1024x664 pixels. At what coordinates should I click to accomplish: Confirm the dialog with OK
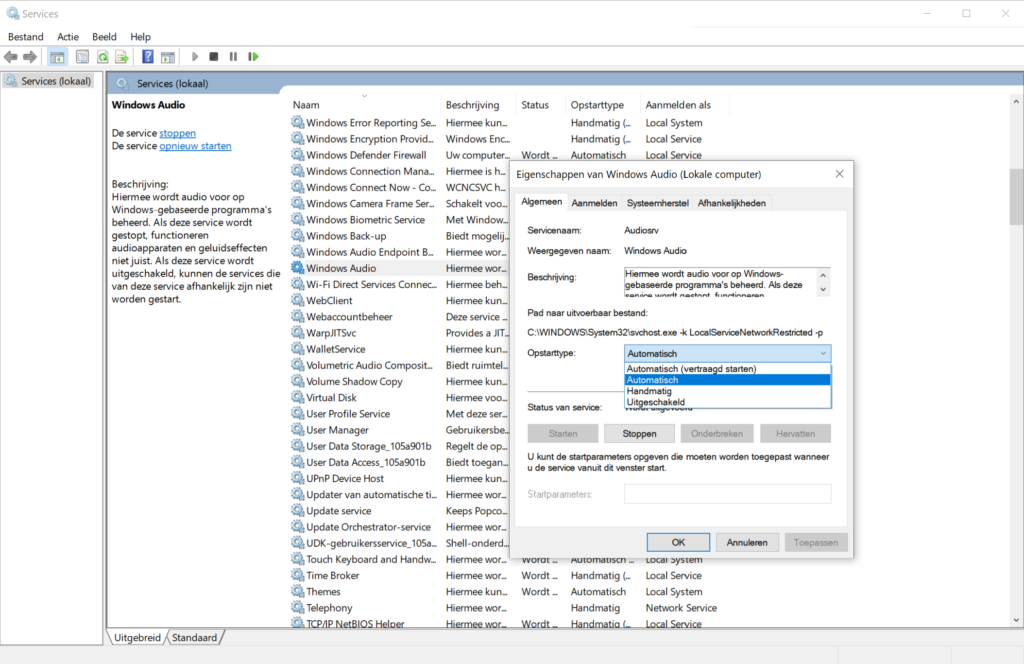tap(679, 543)
